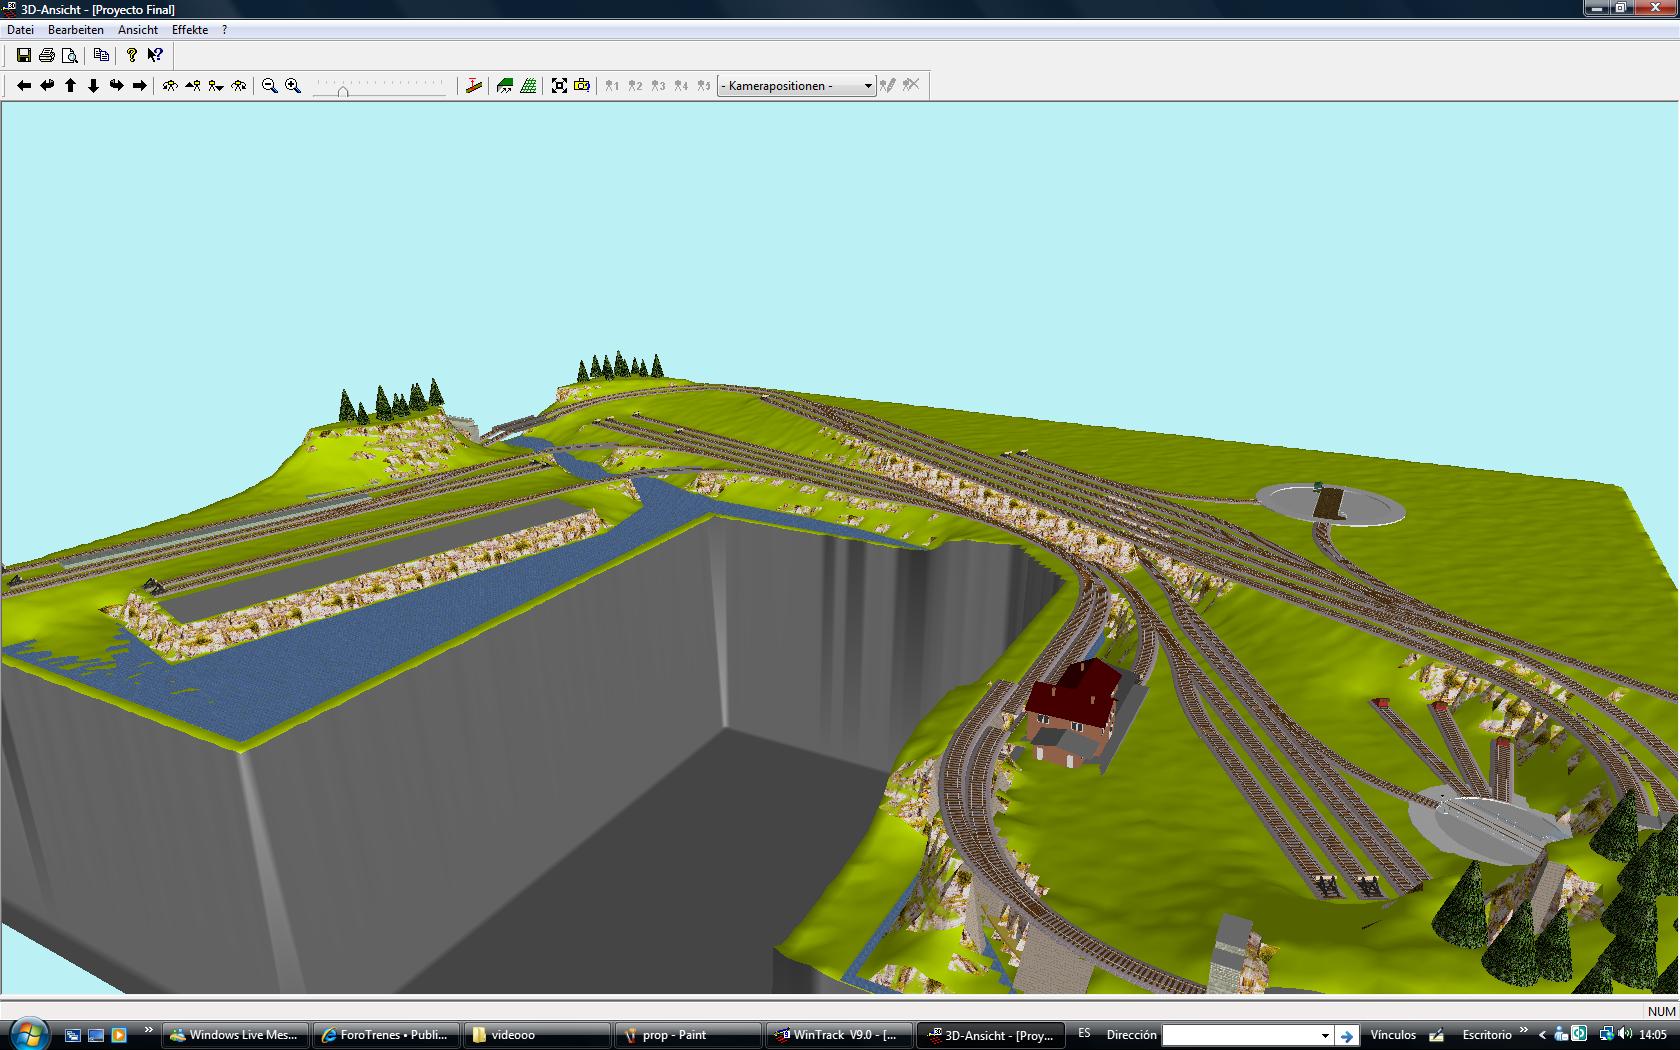This screenshot has width=1680, height=1050.
Task: Click the yellow question mark Help icon
Action: click(132, 56)
